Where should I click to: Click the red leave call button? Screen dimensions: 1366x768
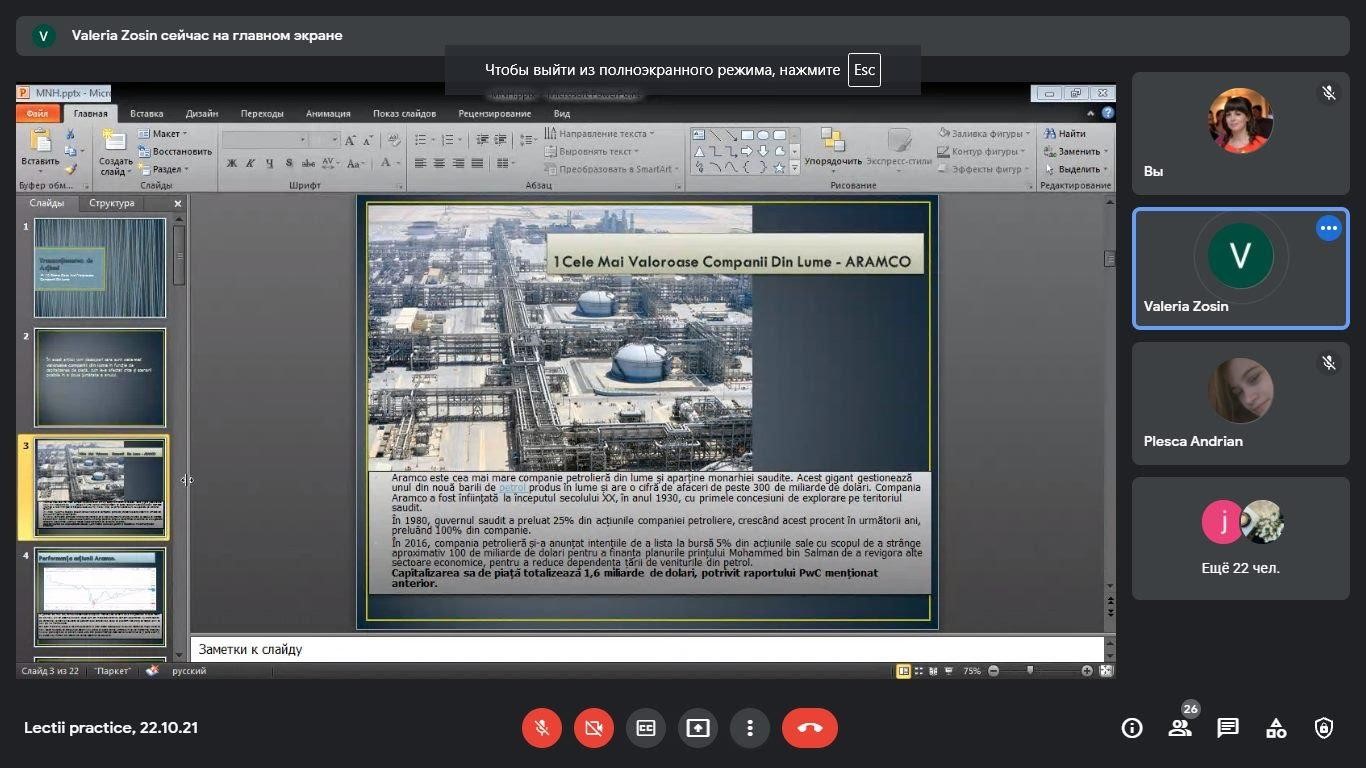809,728
